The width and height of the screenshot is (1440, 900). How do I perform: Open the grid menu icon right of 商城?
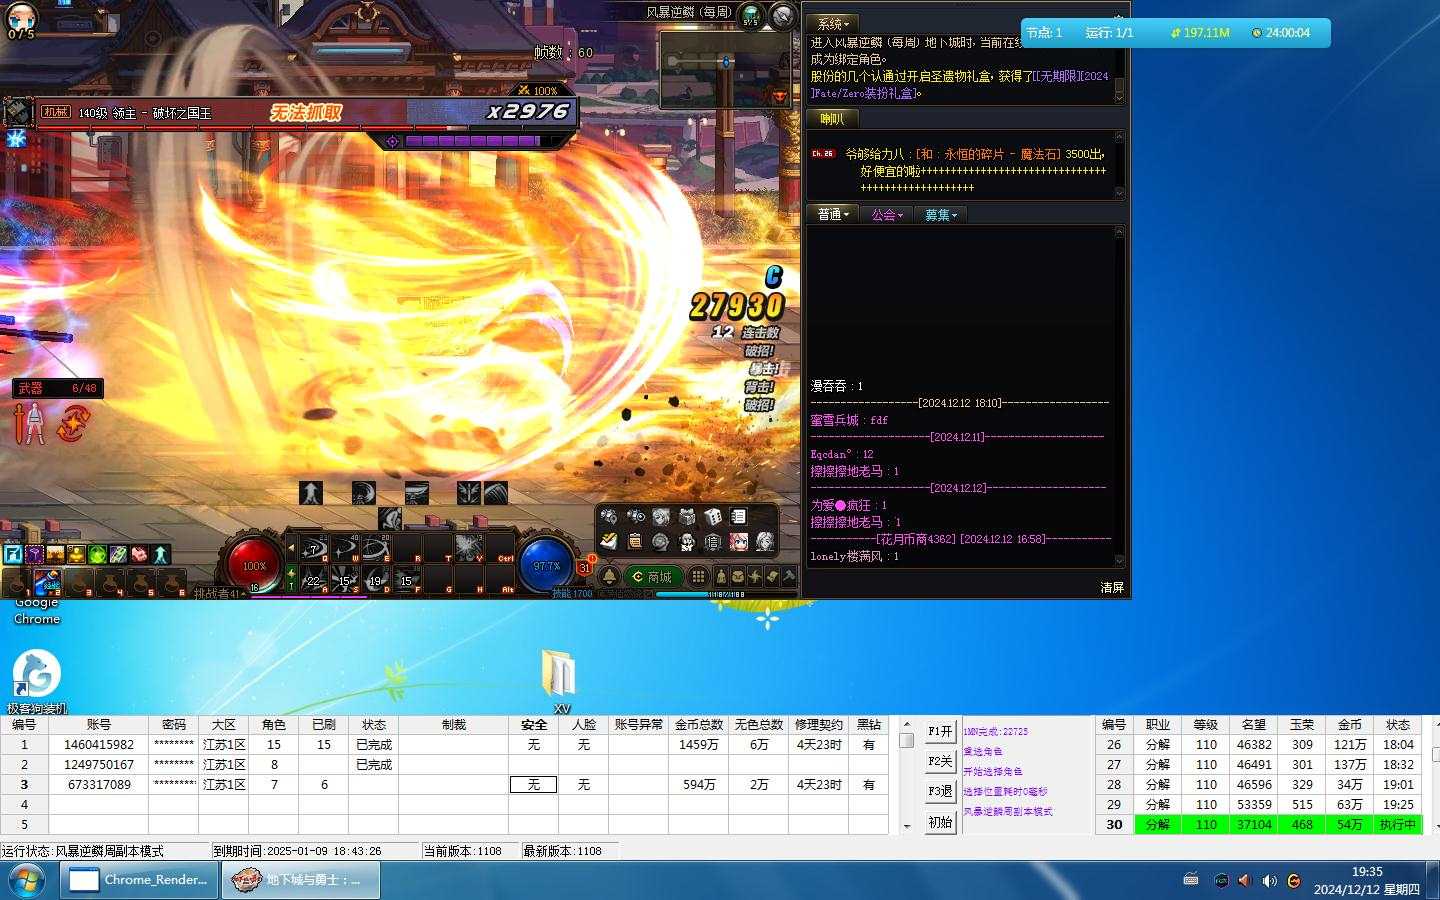(x=698, y=576)
